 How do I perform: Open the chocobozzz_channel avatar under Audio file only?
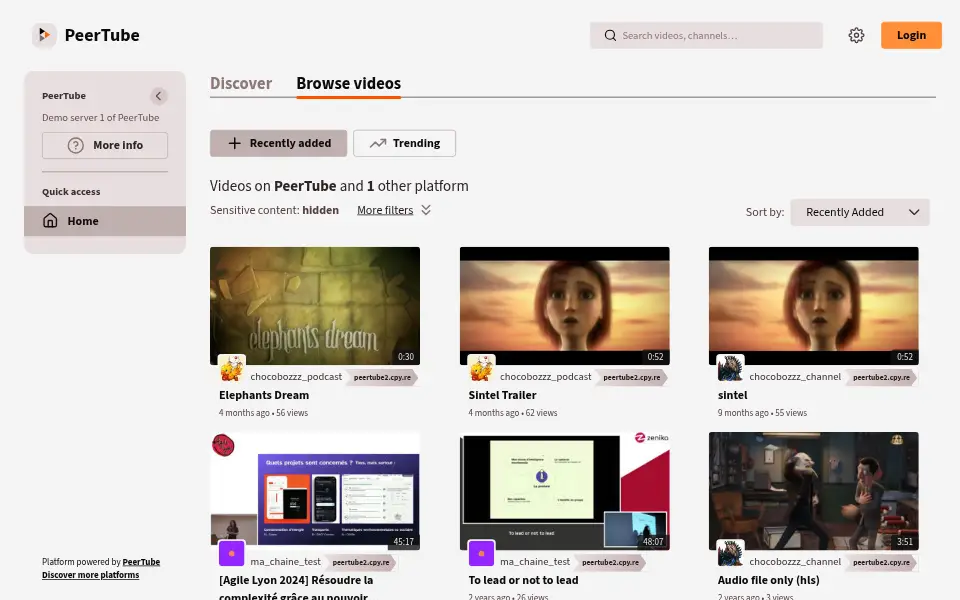(730, 553)
